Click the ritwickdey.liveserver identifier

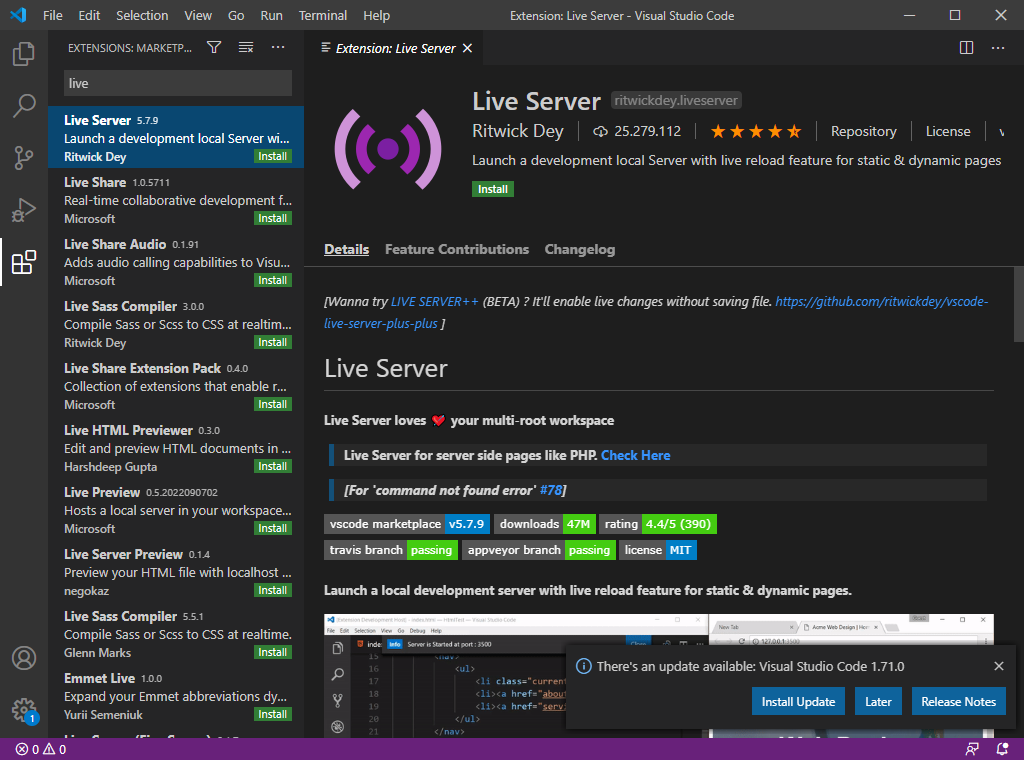[x=676, y=101]
